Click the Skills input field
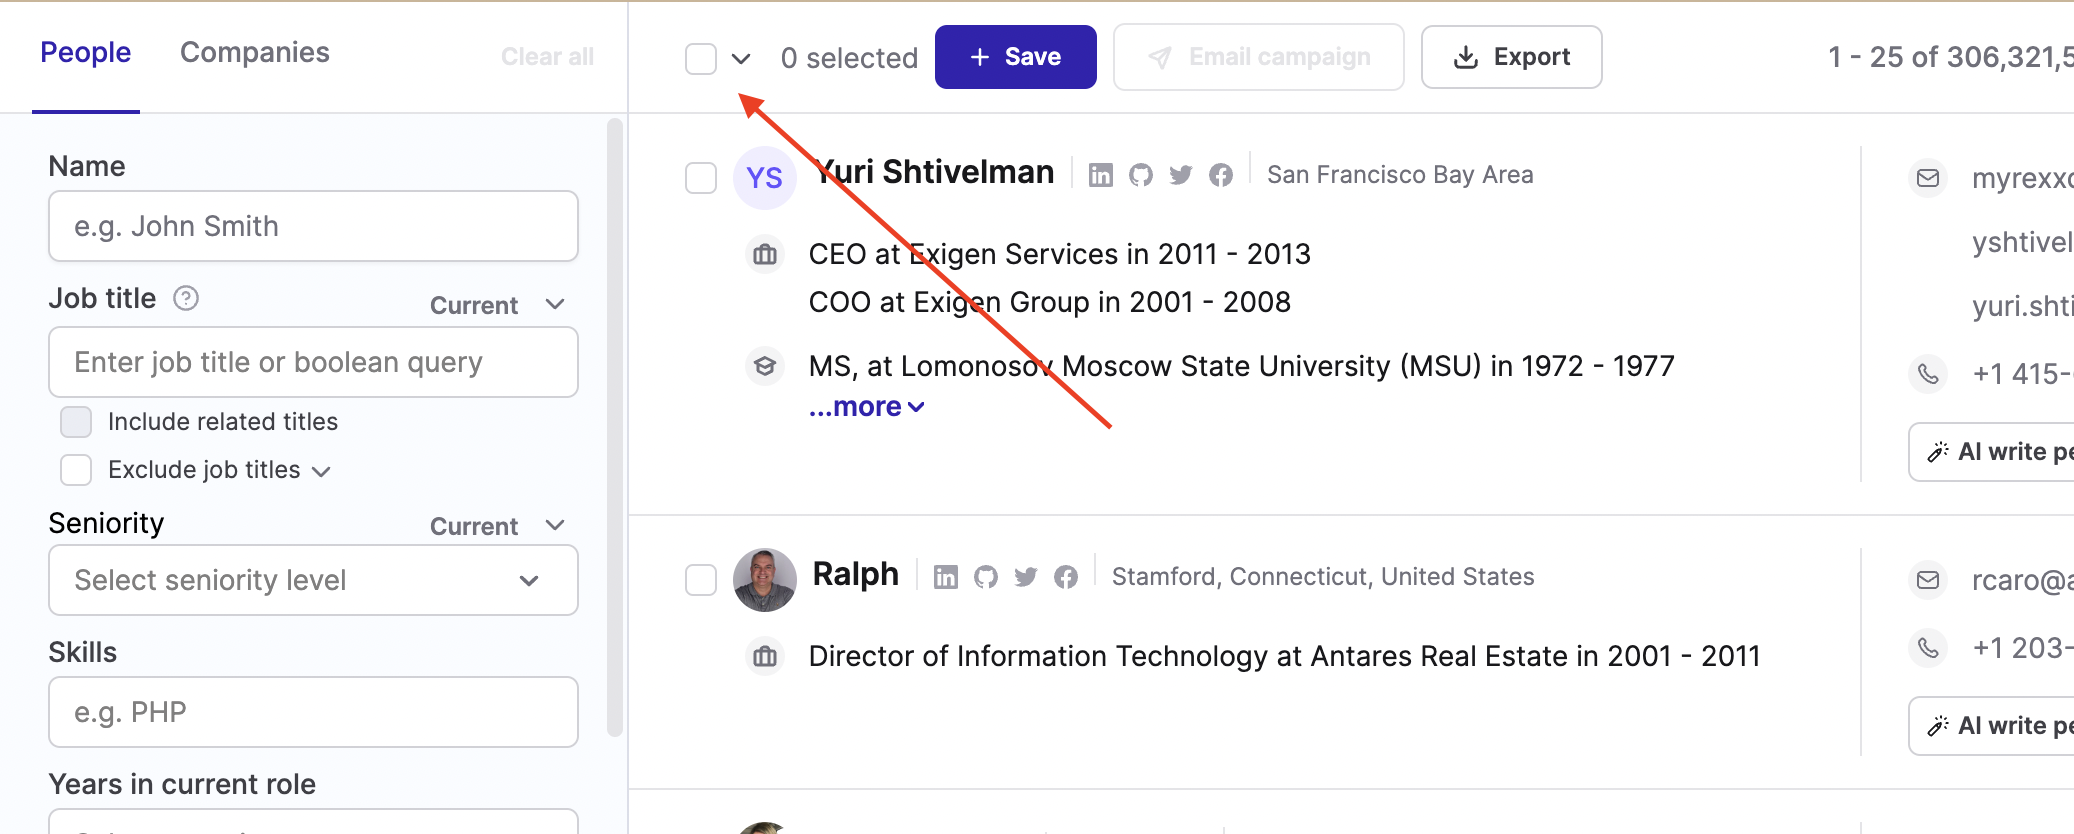The image size is (2074, 834). tap(313, 712)
